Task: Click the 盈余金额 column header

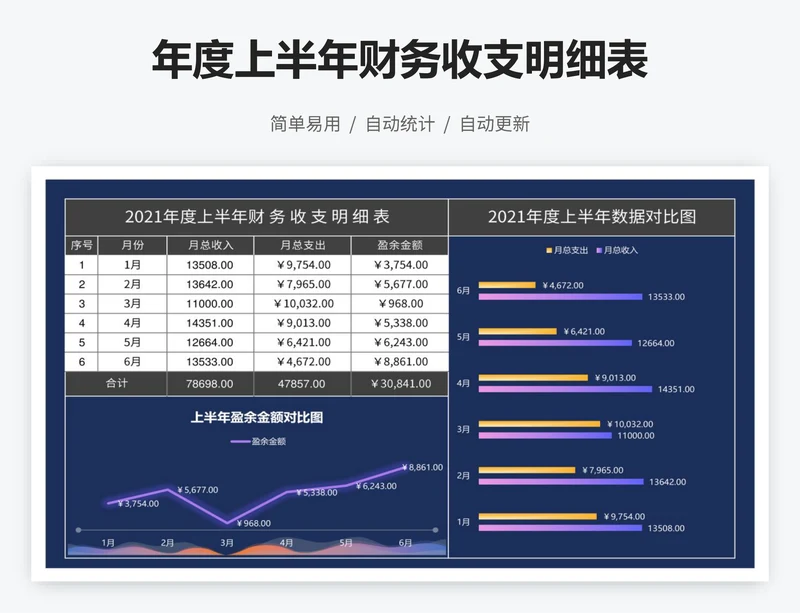Action: click(400, 246)
